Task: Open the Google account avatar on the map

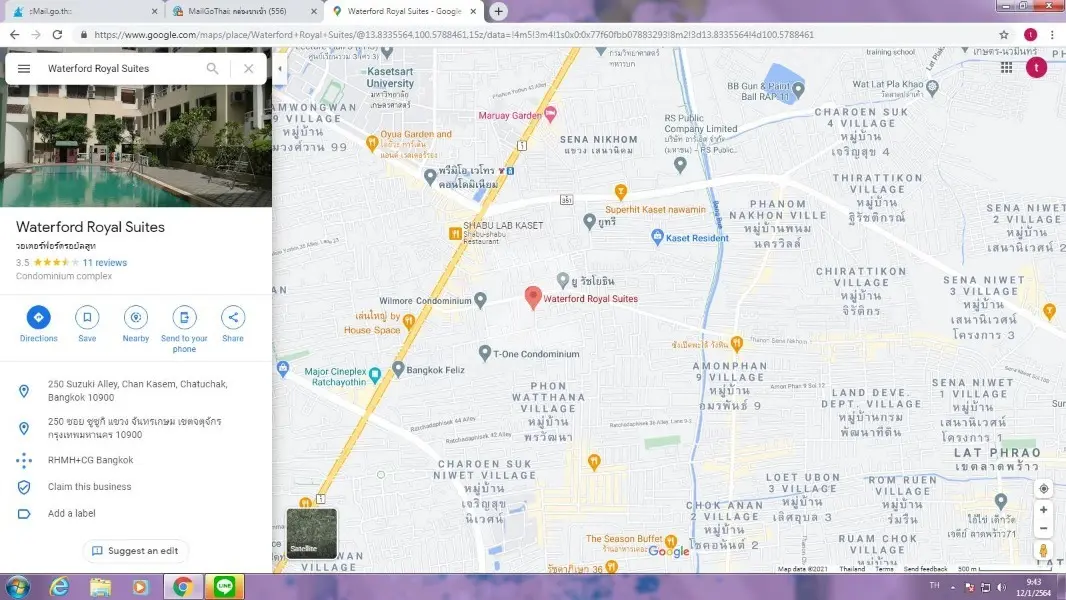Action: pos(1036,67)
